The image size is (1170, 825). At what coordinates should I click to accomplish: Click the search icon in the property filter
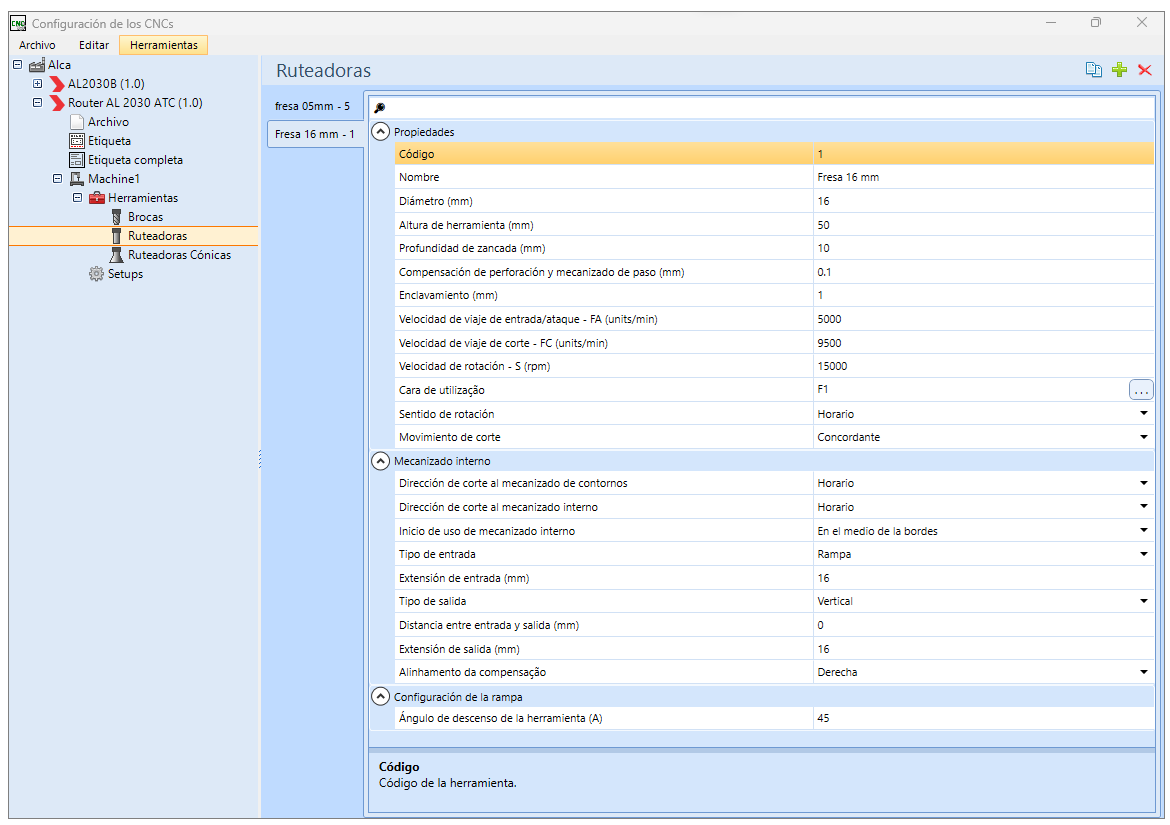coord(380,107)
